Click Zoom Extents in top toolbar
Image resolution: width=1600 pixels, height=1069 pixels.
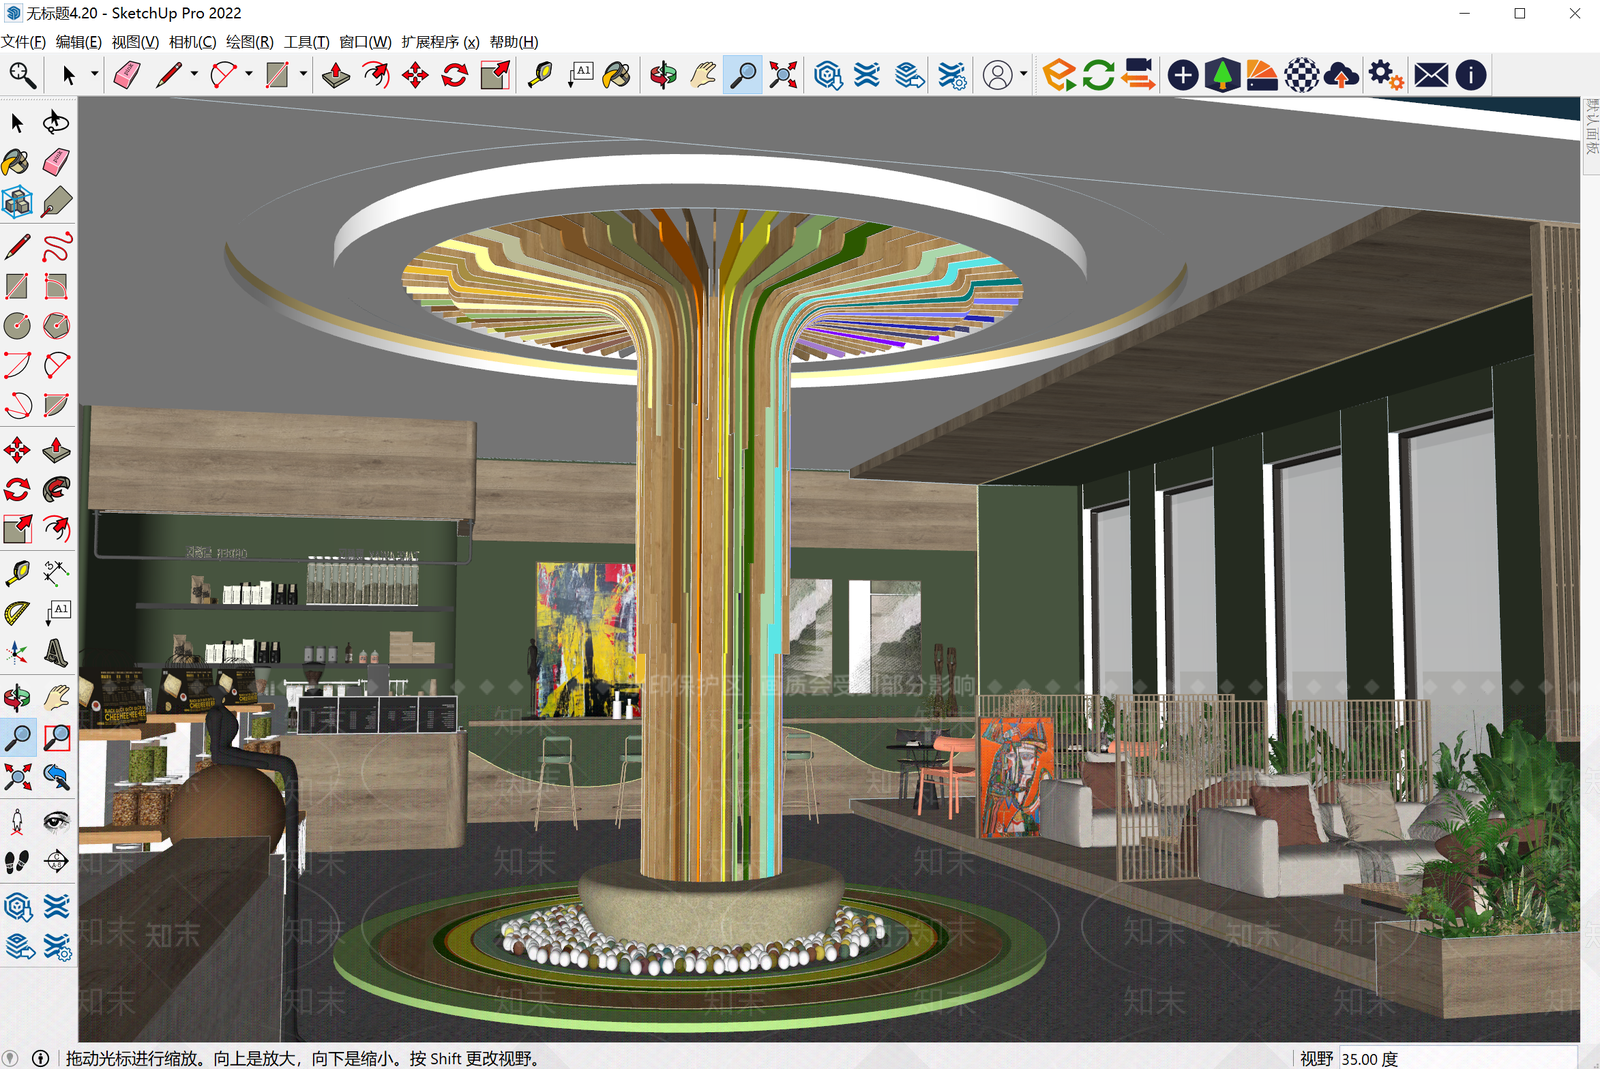[x=784, y=75]
